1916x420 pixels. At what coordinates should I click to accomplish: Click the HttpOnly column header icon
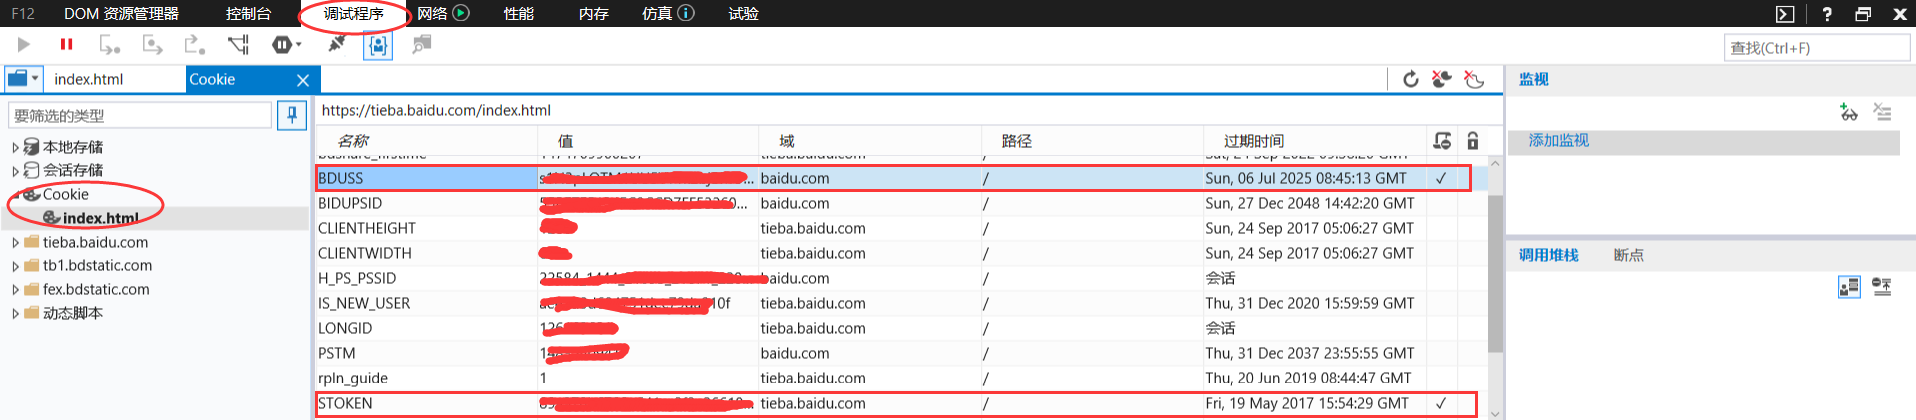tap(1442, 141)
